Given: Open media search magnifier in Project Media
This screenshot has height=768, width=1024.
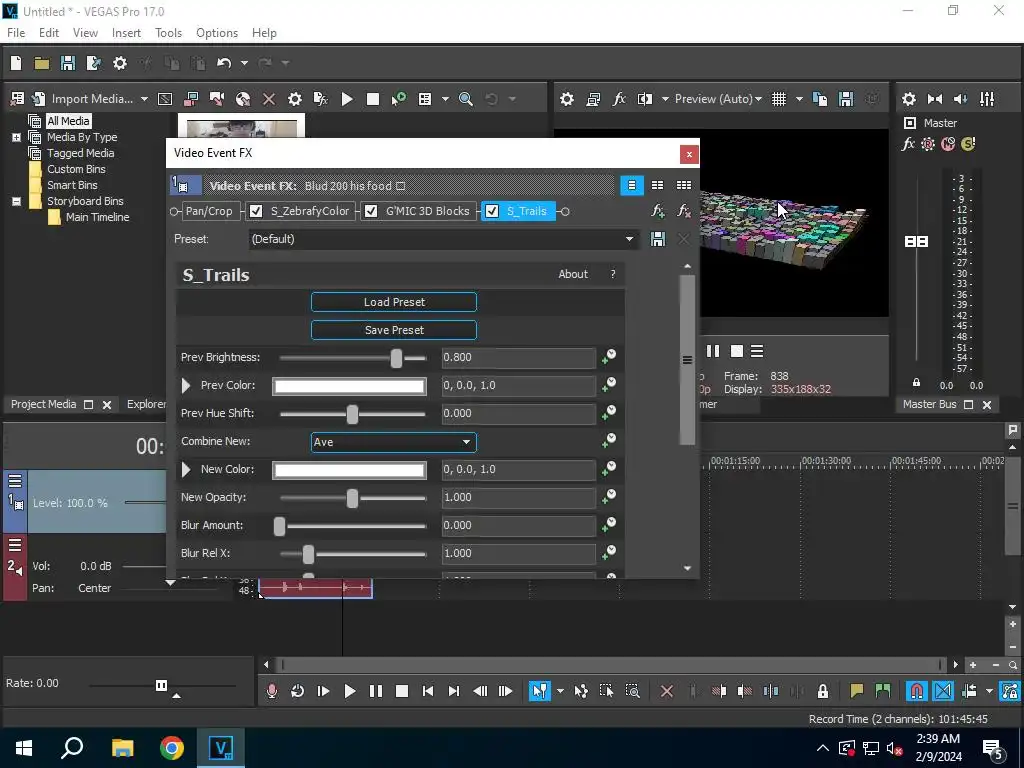Looking at the screenshot, I should [466, 99].
